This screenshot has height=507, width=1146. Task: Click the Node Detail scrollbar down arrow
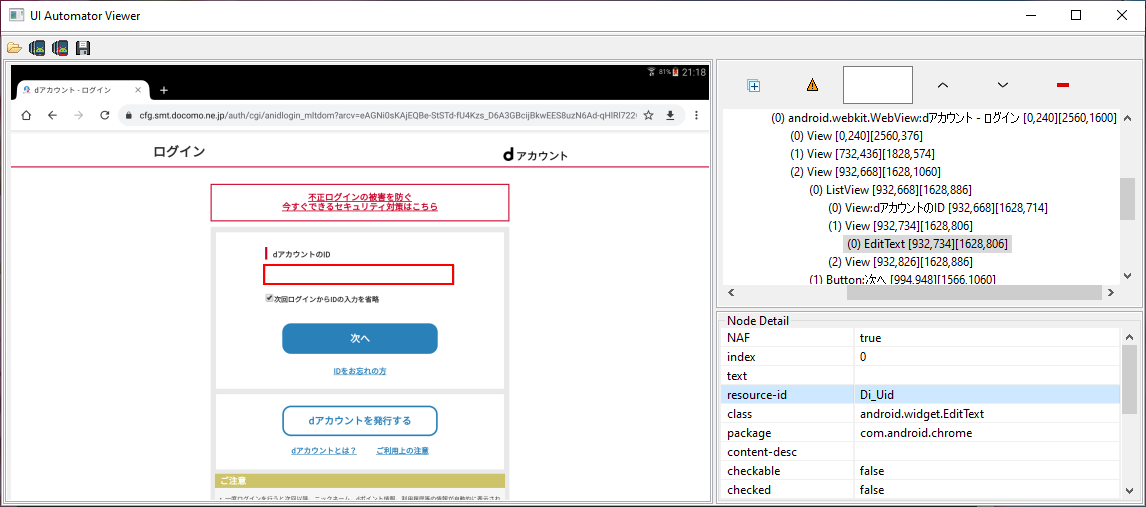1130,491
